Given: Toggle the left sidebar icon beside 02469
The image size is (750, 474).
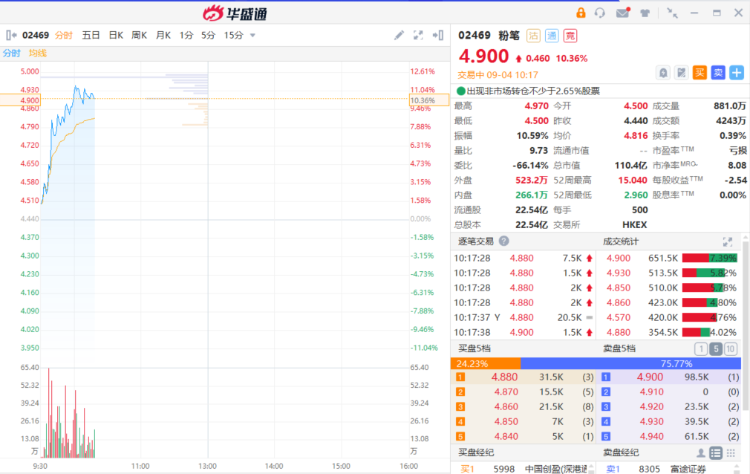Looking at the screenshot, I should tap(11, 35).
